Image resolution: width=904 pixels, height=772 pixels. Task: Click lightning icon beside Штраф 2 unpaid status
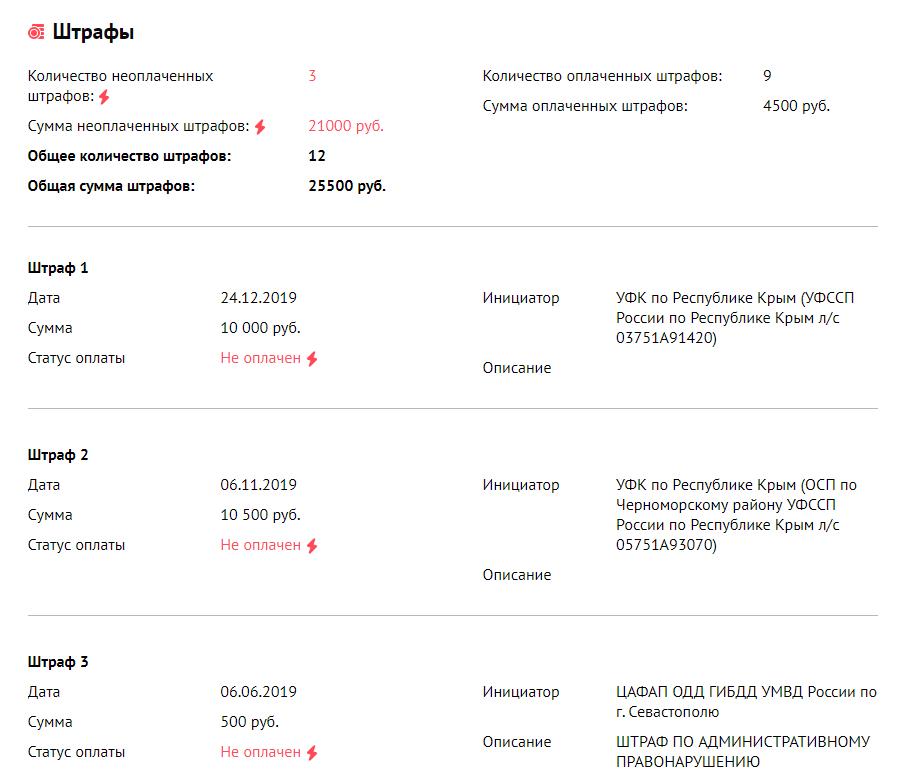coord(312,546)
